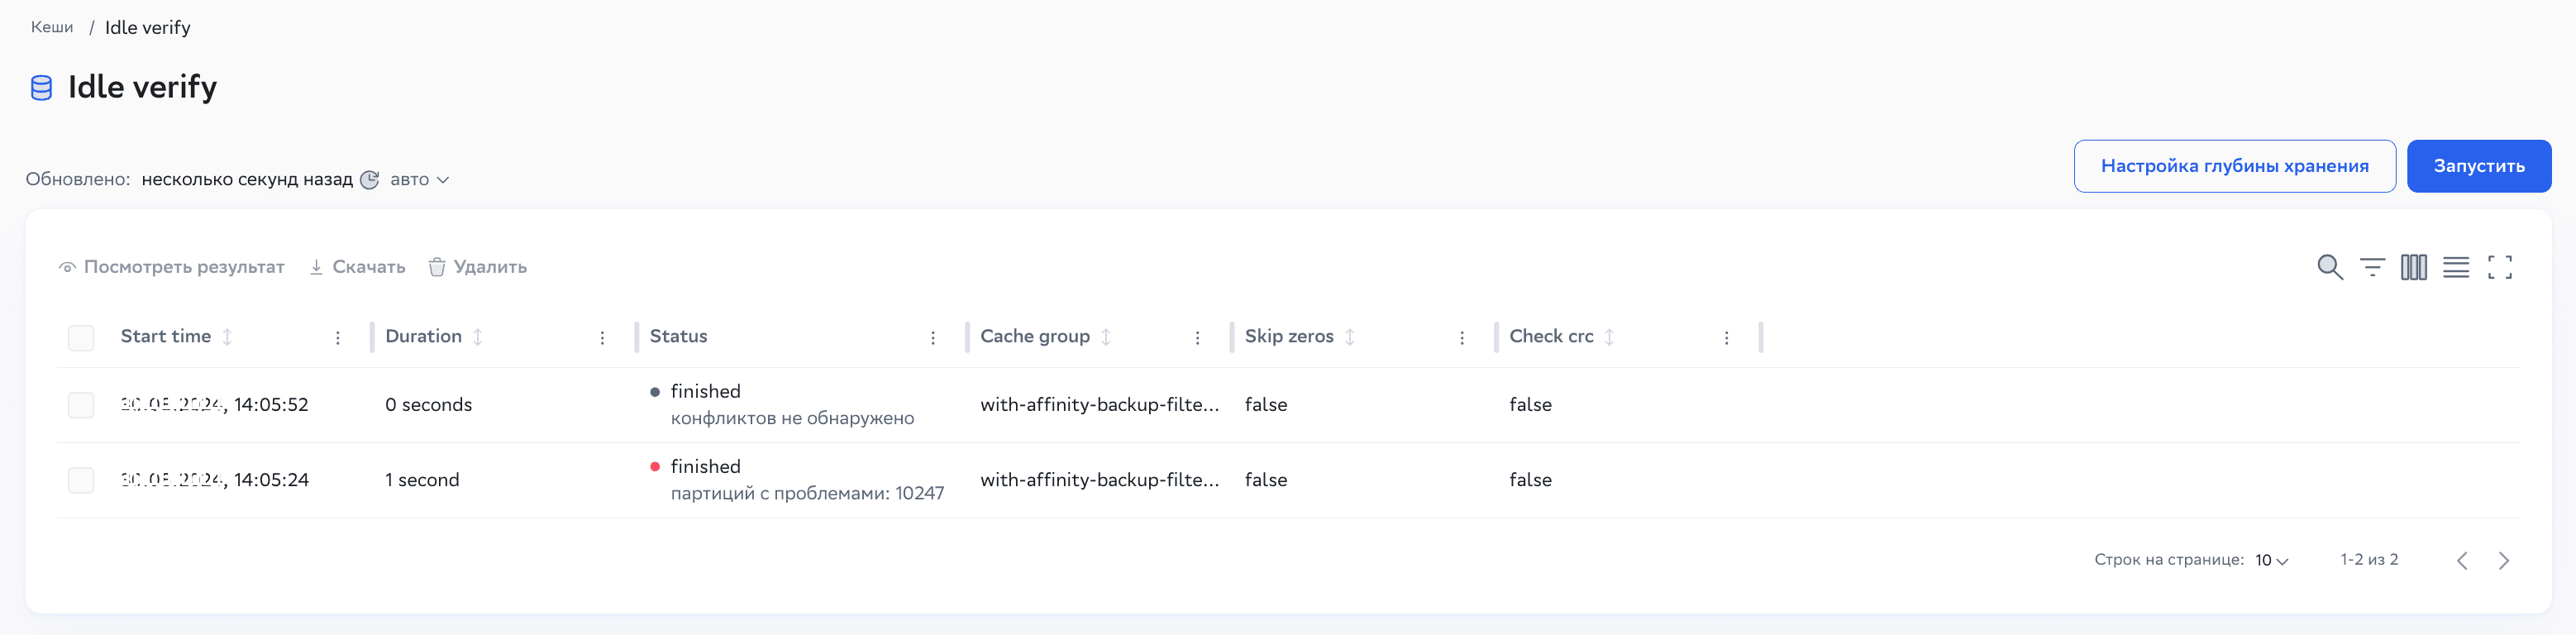Open Status column options menu
The width and height of the screenshot is (2576, 635).
click(x=933, y=338)
